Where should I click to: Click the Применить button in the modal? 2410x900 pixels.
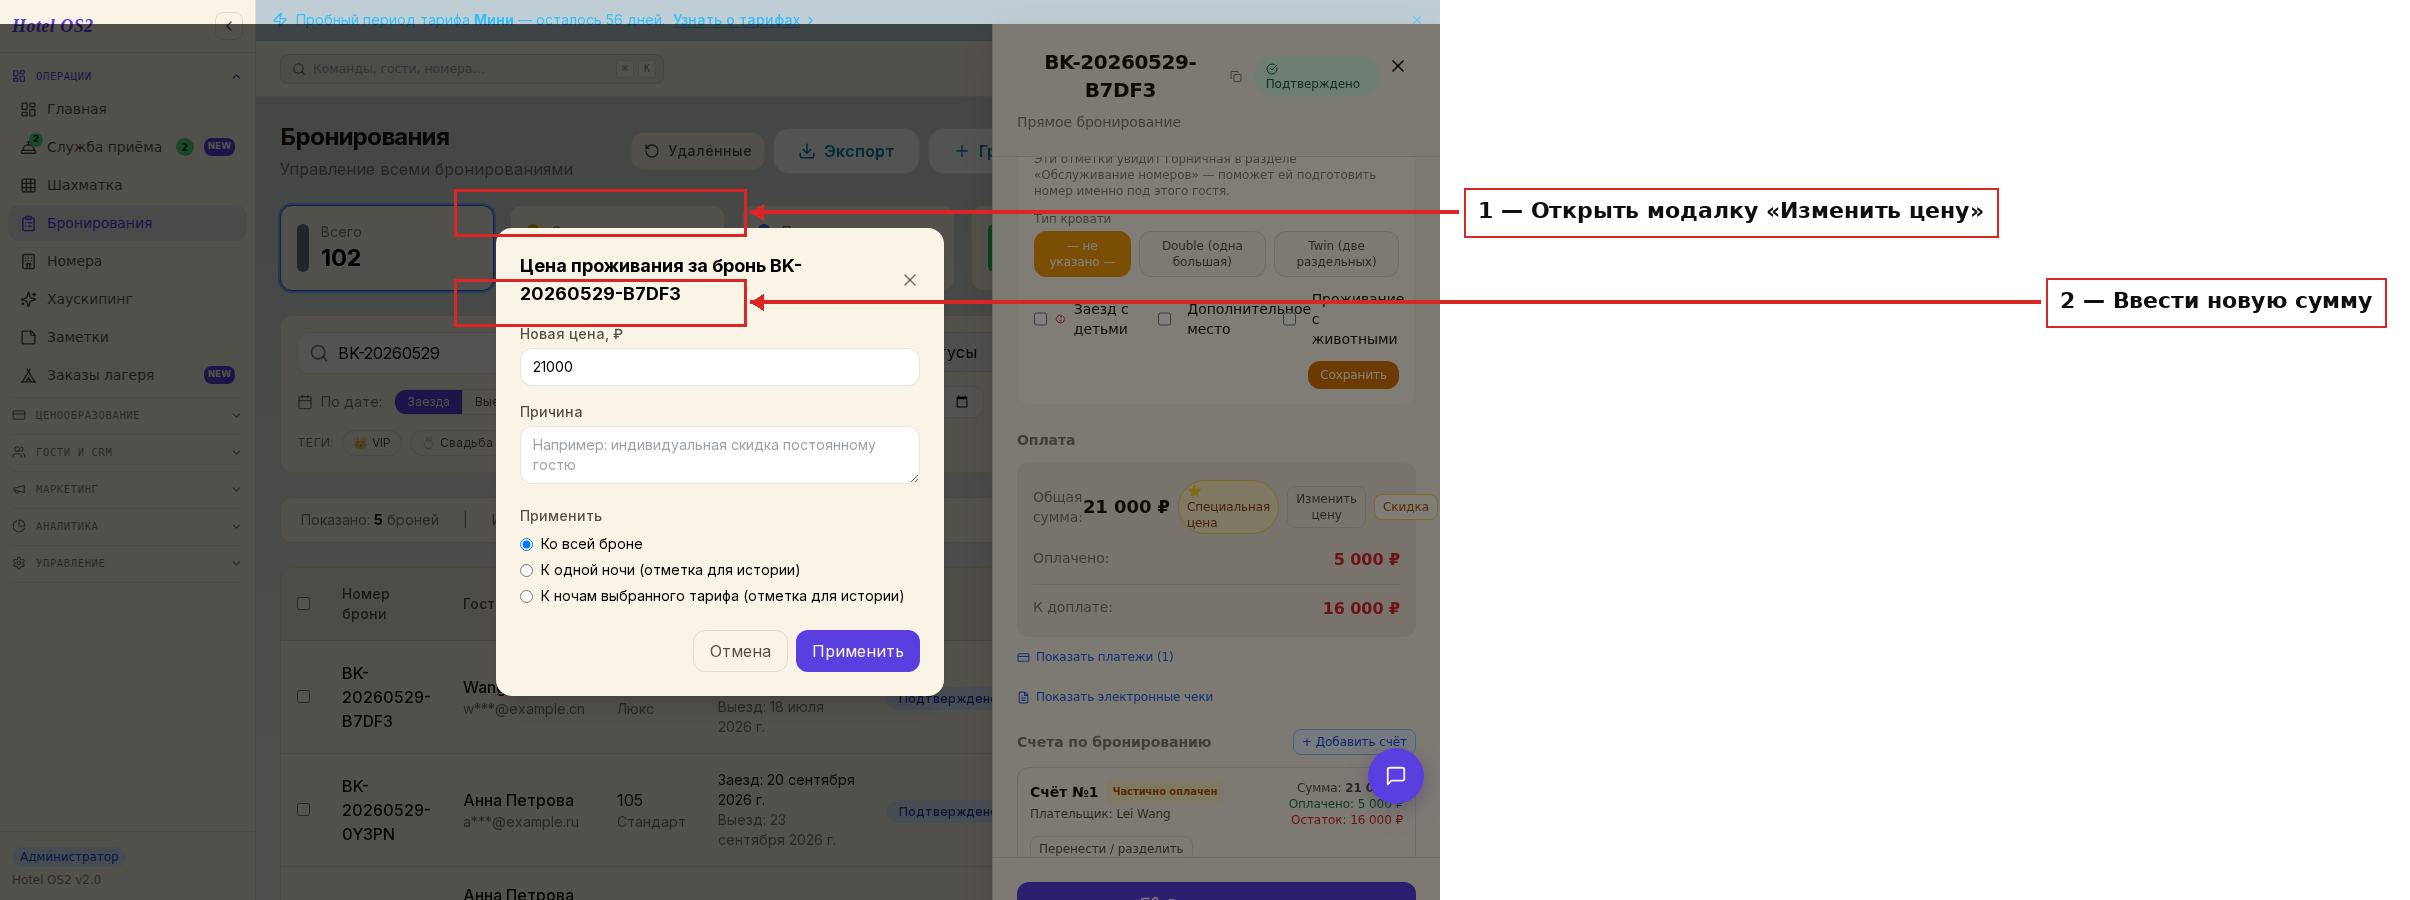point(858,651)
